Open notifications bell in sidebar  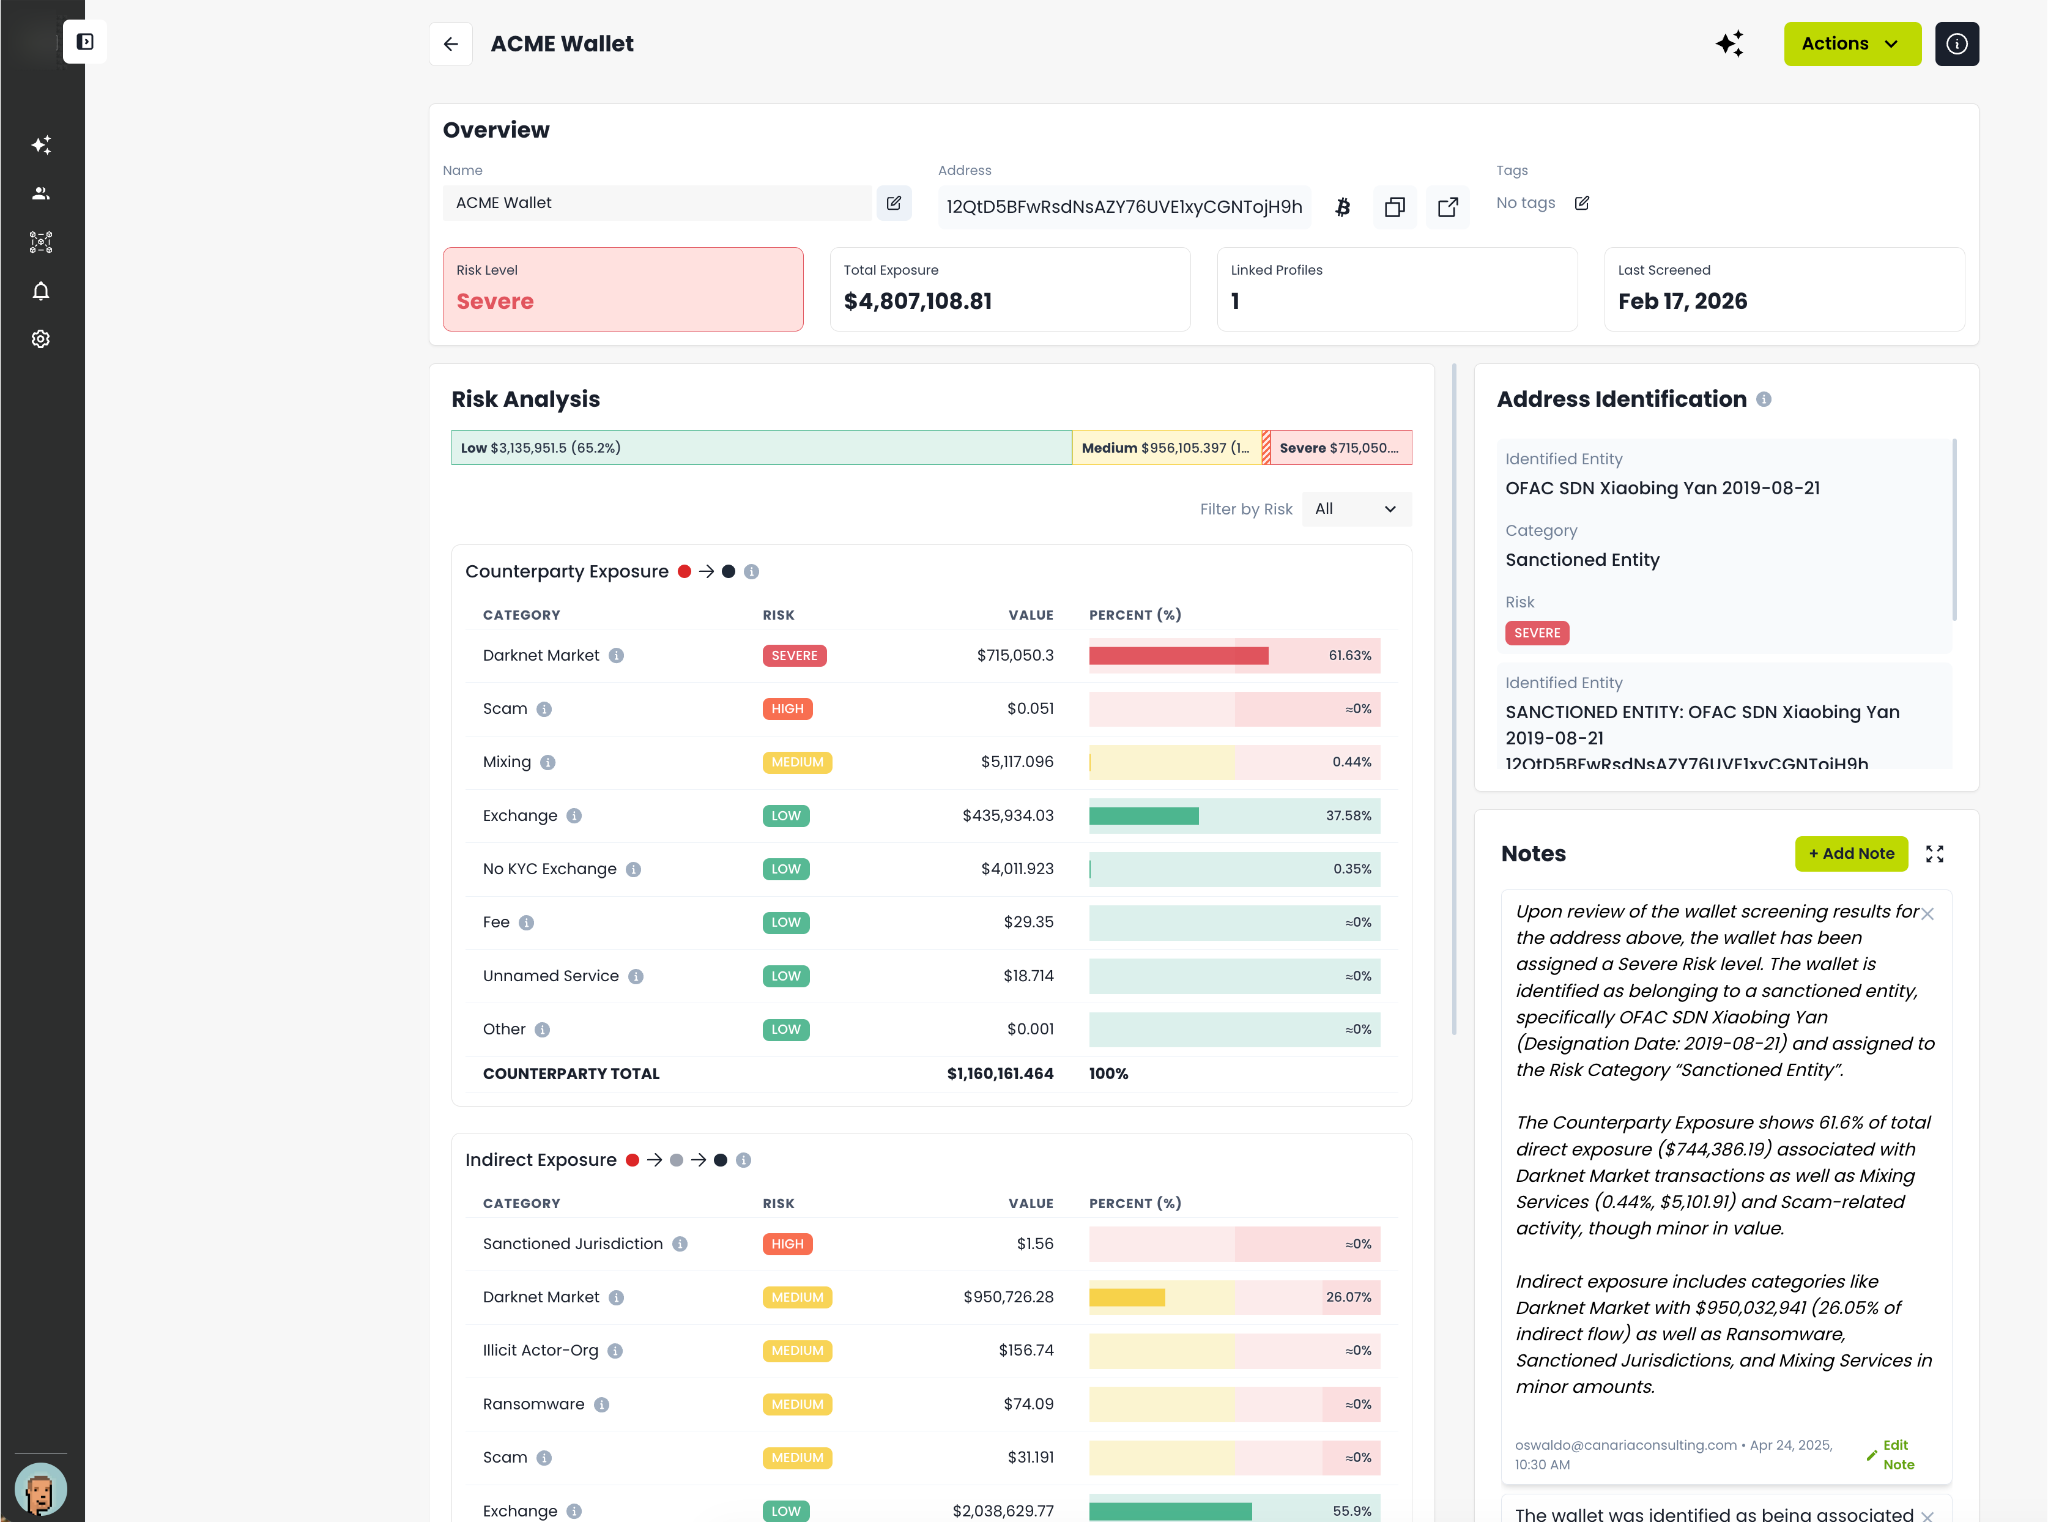[x=41, y=291]
